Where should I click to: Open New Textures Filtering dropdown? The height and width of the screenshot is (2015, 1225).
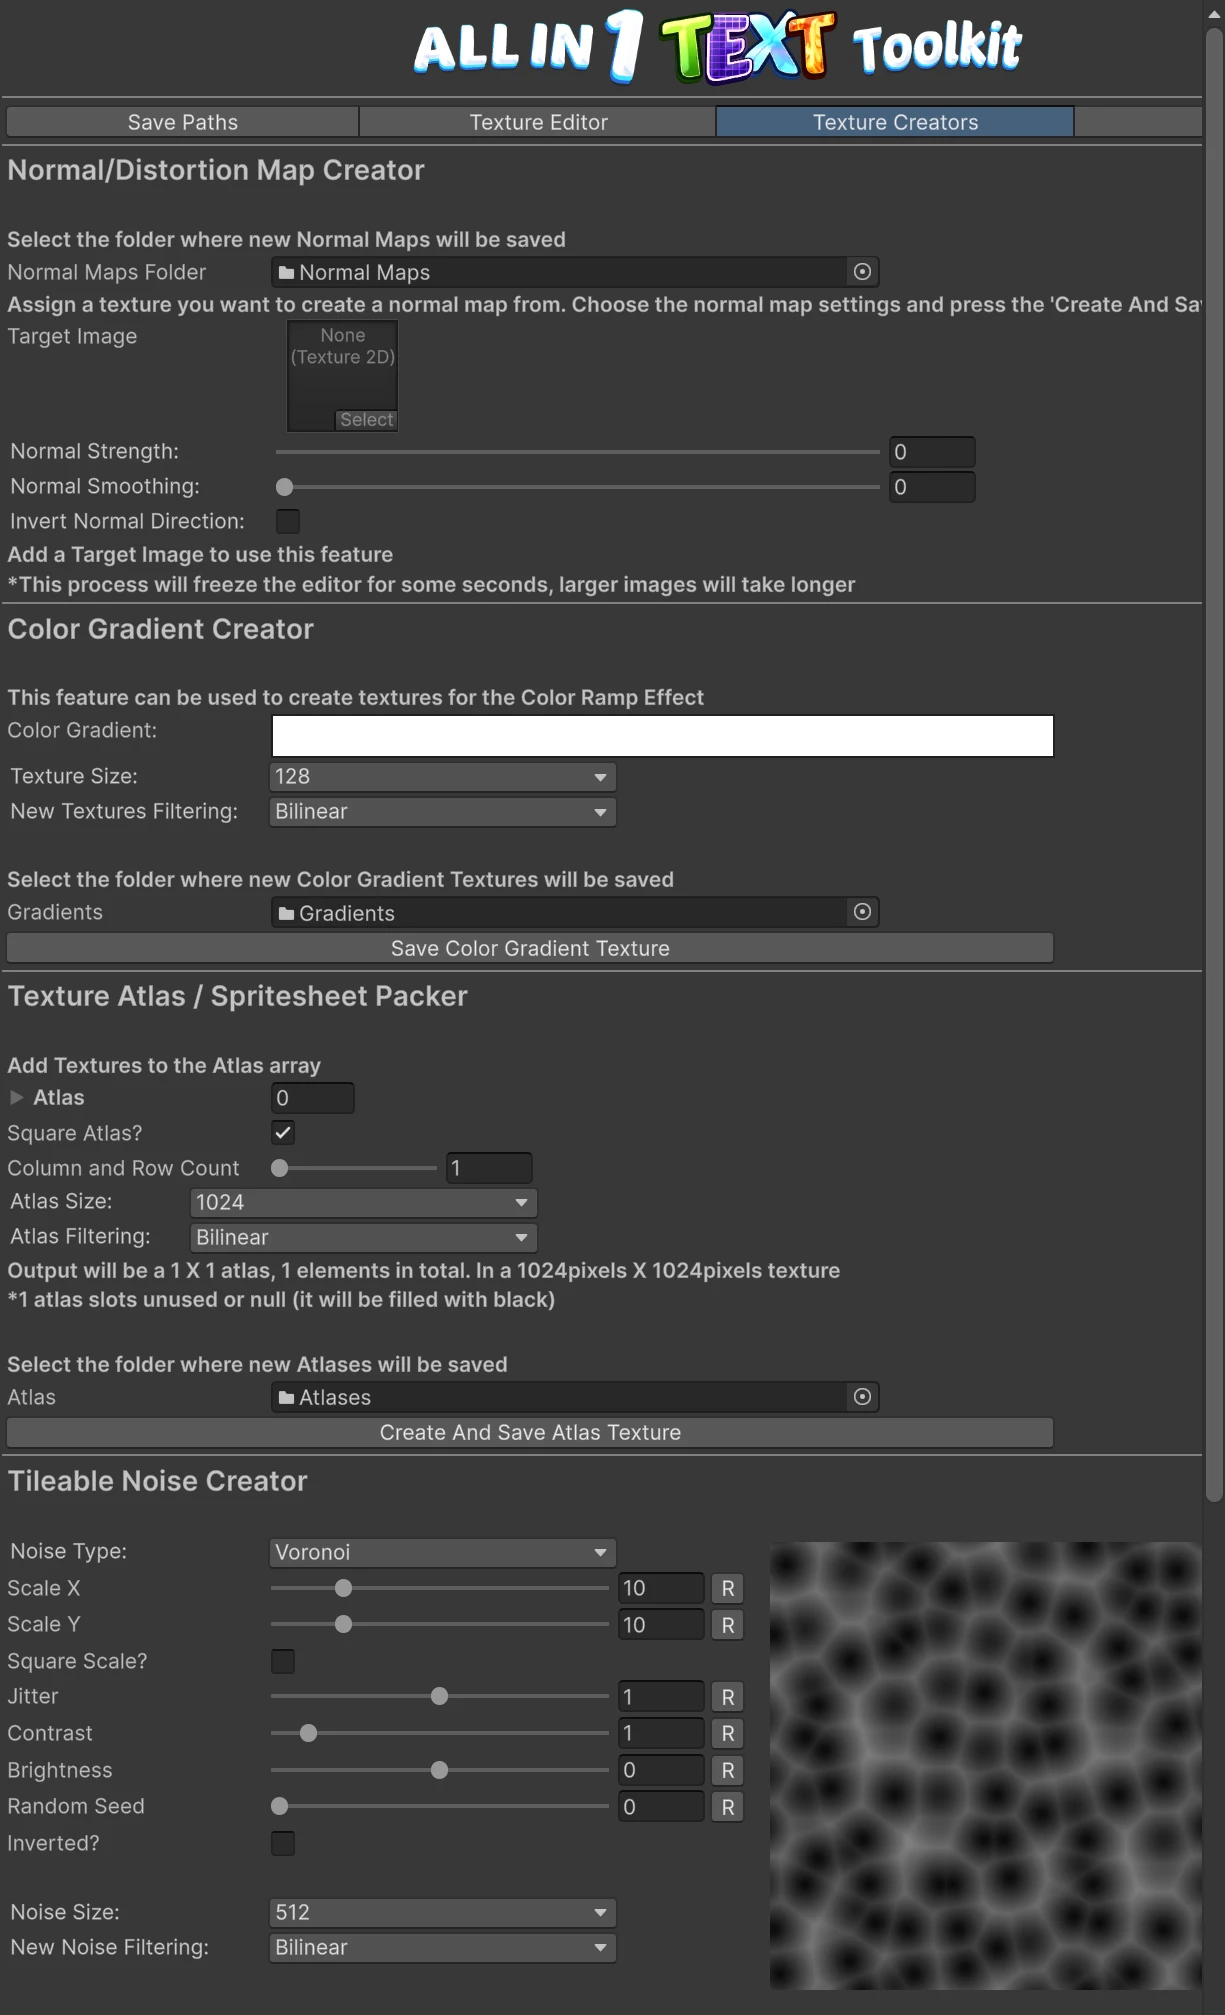(442, 812)
